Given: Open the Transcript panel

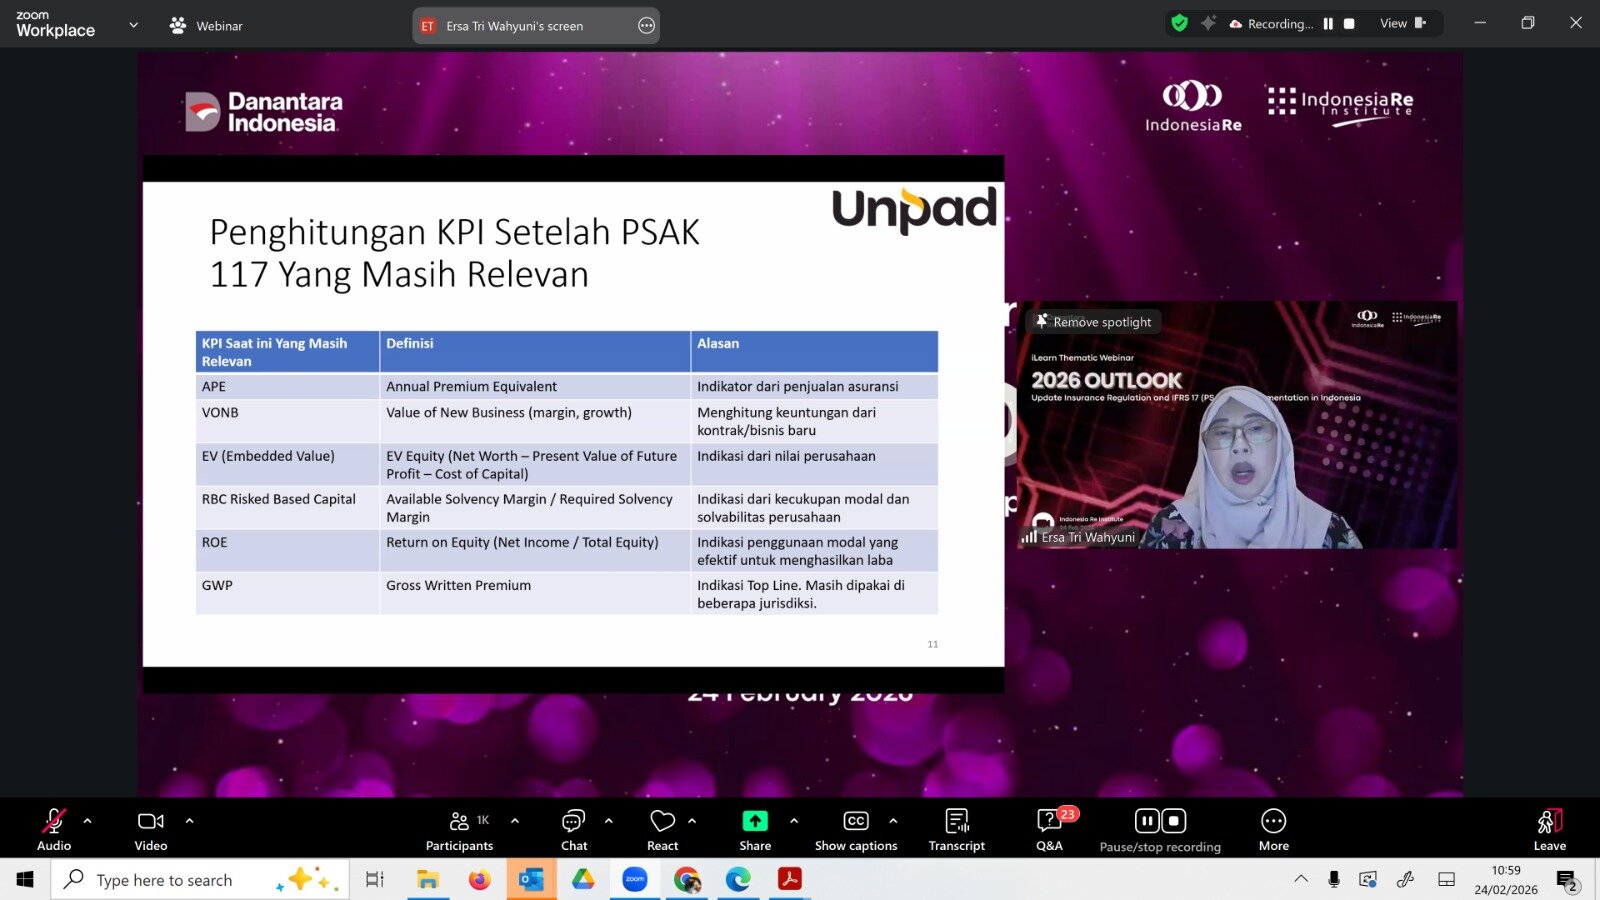Looking at the screenshot, I should pyautogui.click(x=956, y=829).
